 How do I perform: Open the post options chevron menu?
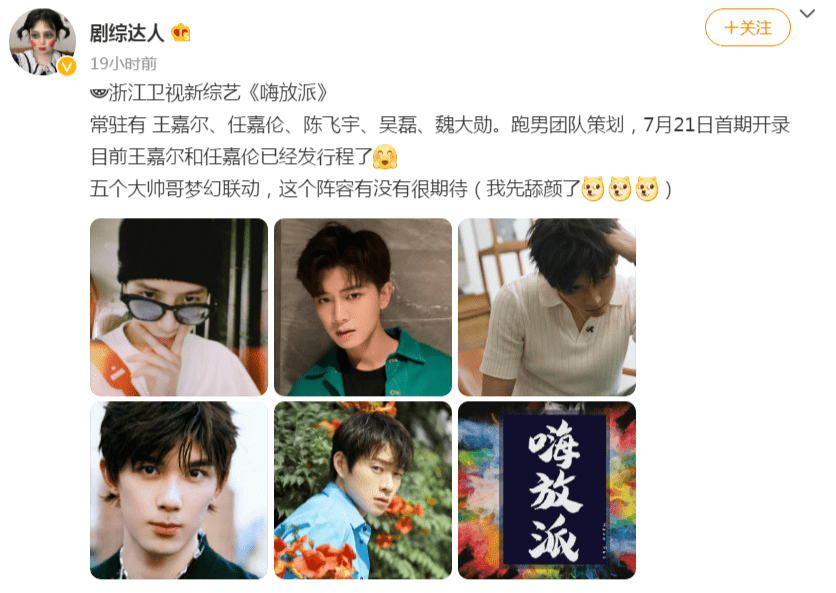807,14
